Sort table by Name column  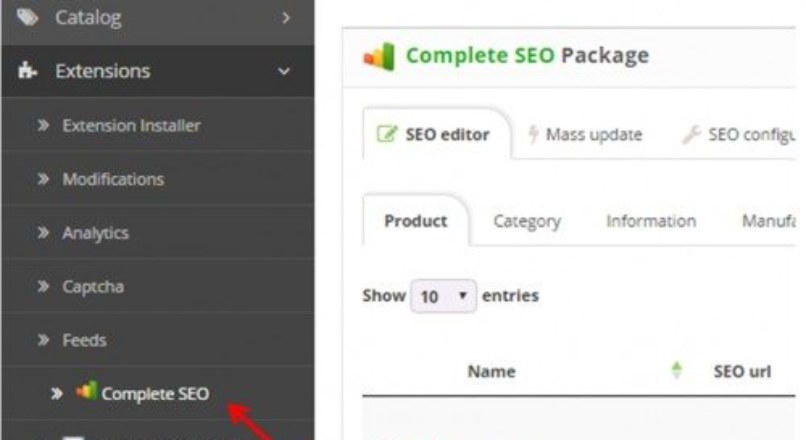pos(491,371)
